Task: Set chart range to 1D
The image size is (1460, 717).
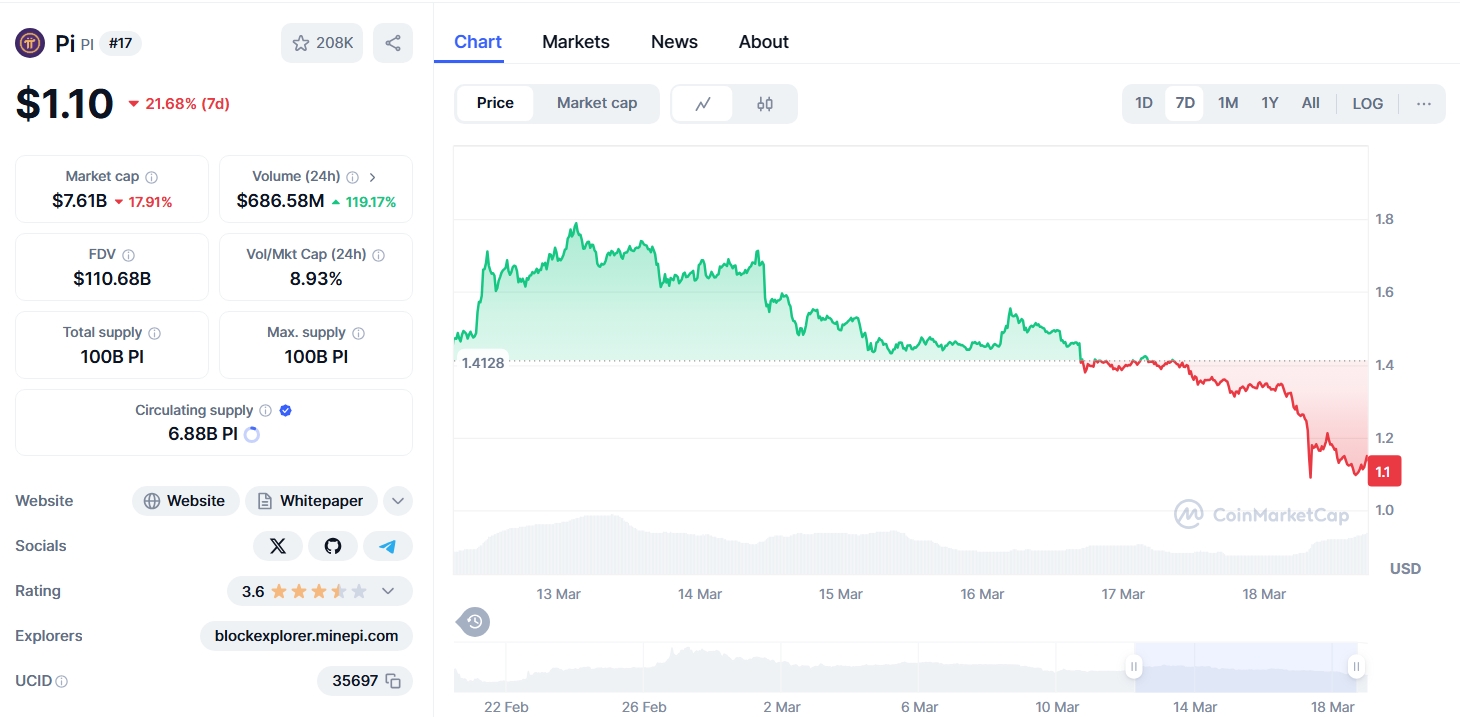Action: [1144, 103]
